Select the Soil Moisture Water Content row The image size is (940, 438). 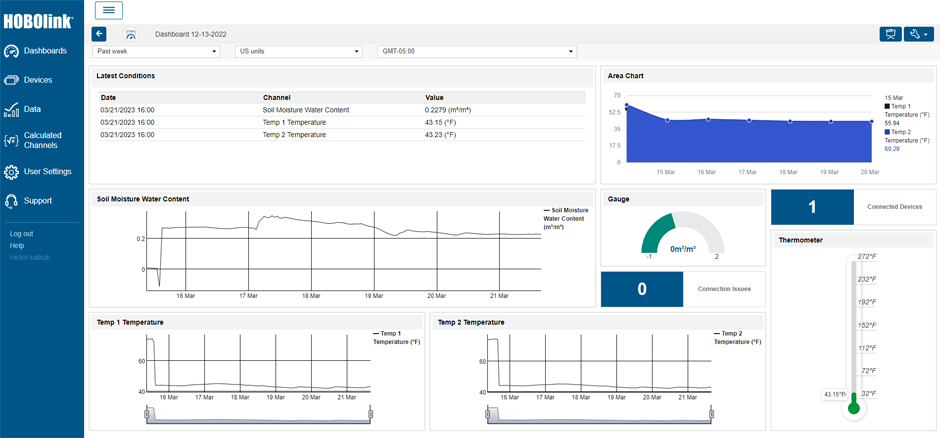(342, 110)
